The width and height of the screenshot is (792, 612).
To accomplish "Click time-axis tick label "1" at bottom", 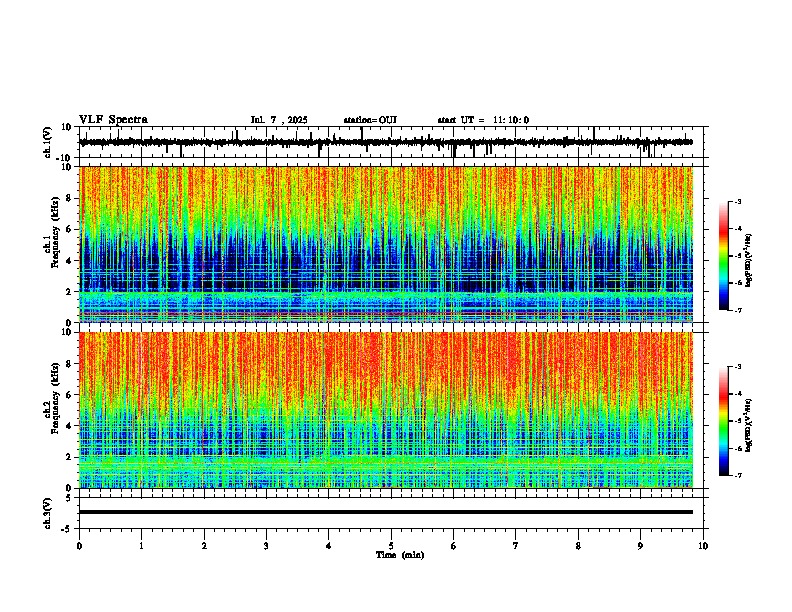I will [x=141, y=546].
